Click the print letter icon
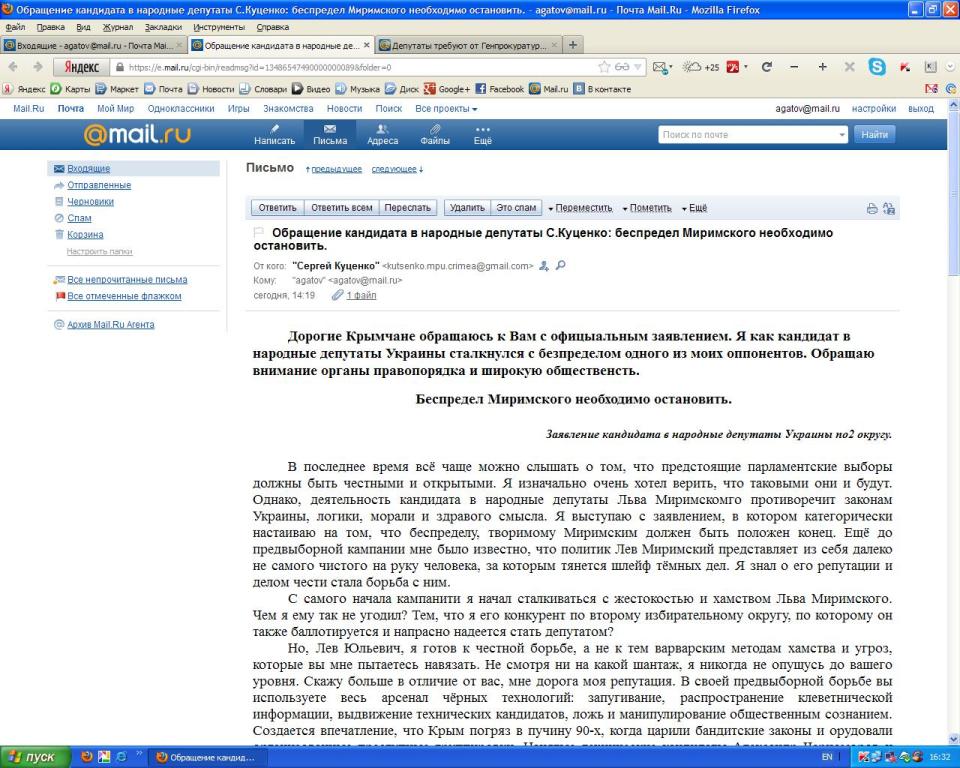 (872, 209)
